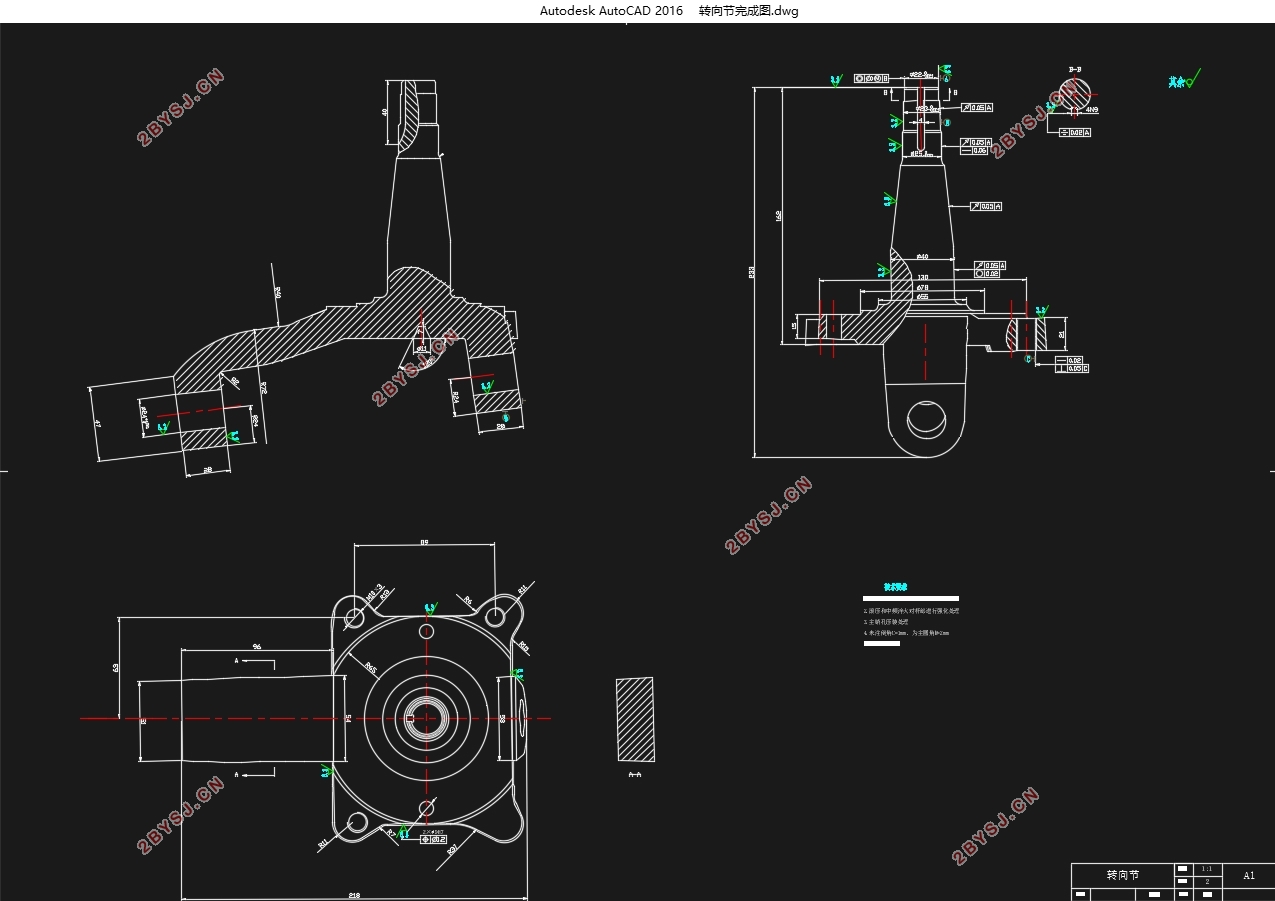Click the 0.02 A symmetry tolerance frame
The image size is (1275, 901).
[1074, 132]
